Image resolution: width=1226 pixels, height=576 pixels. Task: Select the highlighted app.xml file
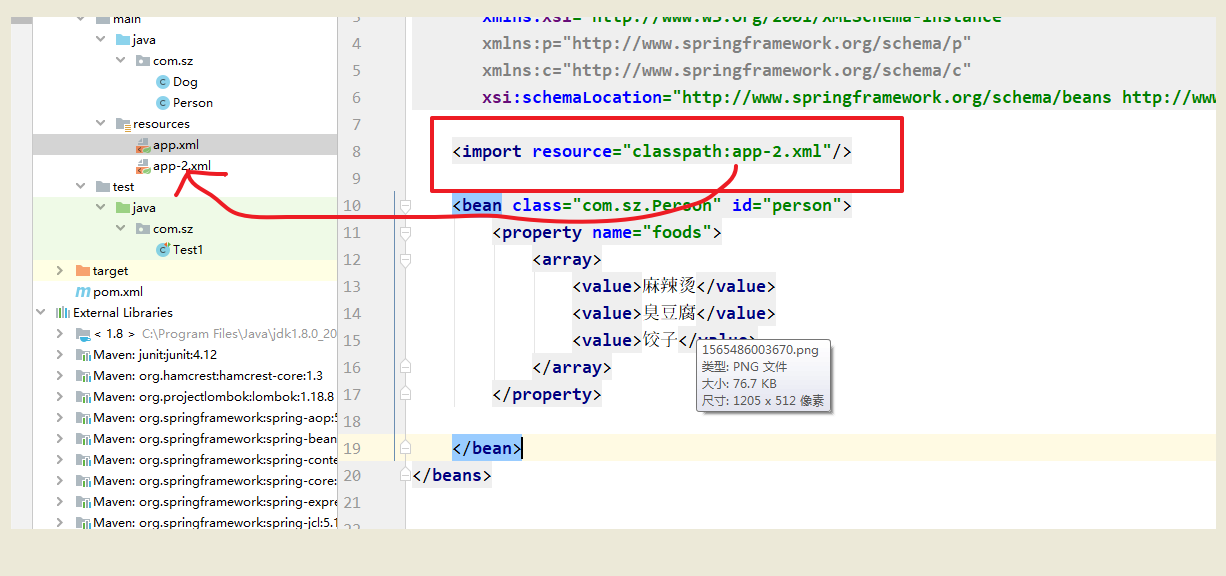tap(176, 145)
